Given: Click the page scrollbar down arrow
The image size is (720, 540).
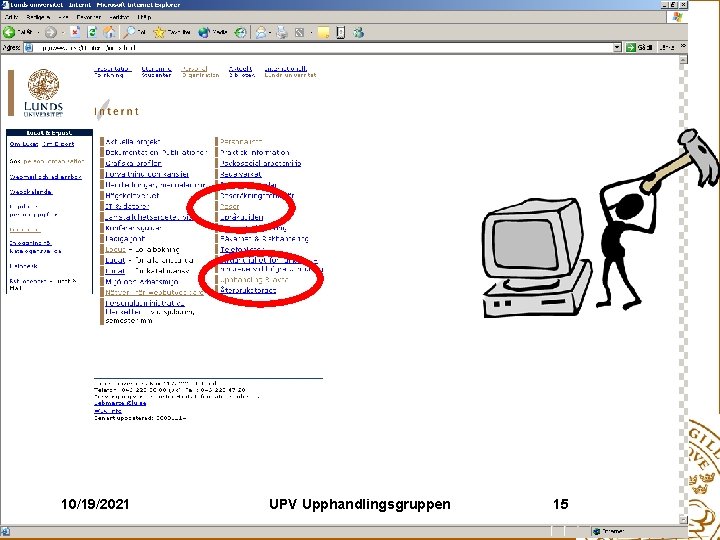Looking at the screenshot, I should 683,519.
